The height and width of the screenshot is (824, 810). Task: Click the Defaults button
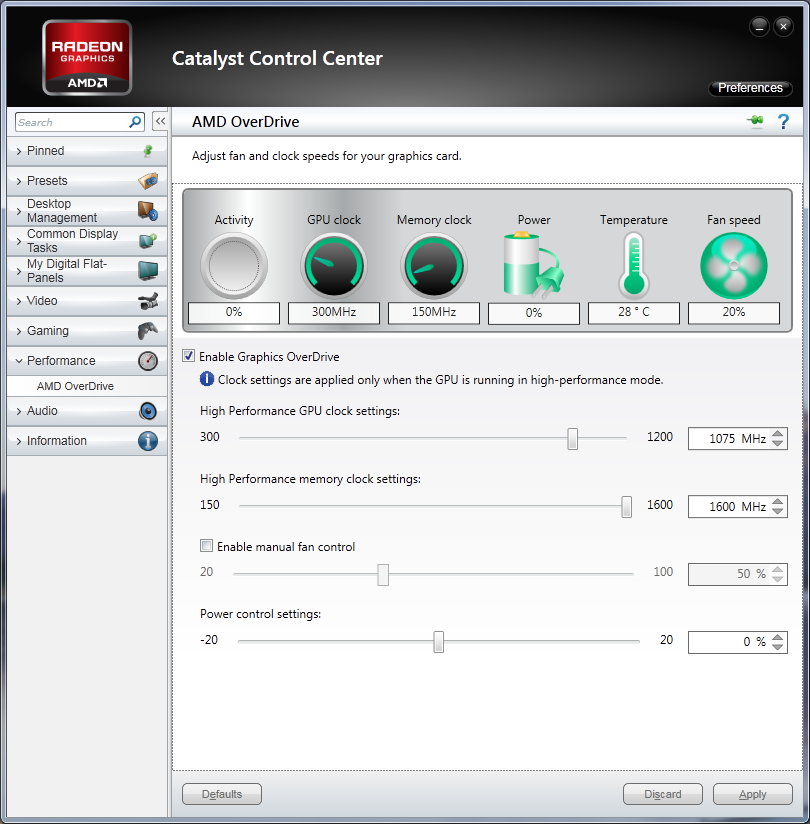click(x=222, y=794)
